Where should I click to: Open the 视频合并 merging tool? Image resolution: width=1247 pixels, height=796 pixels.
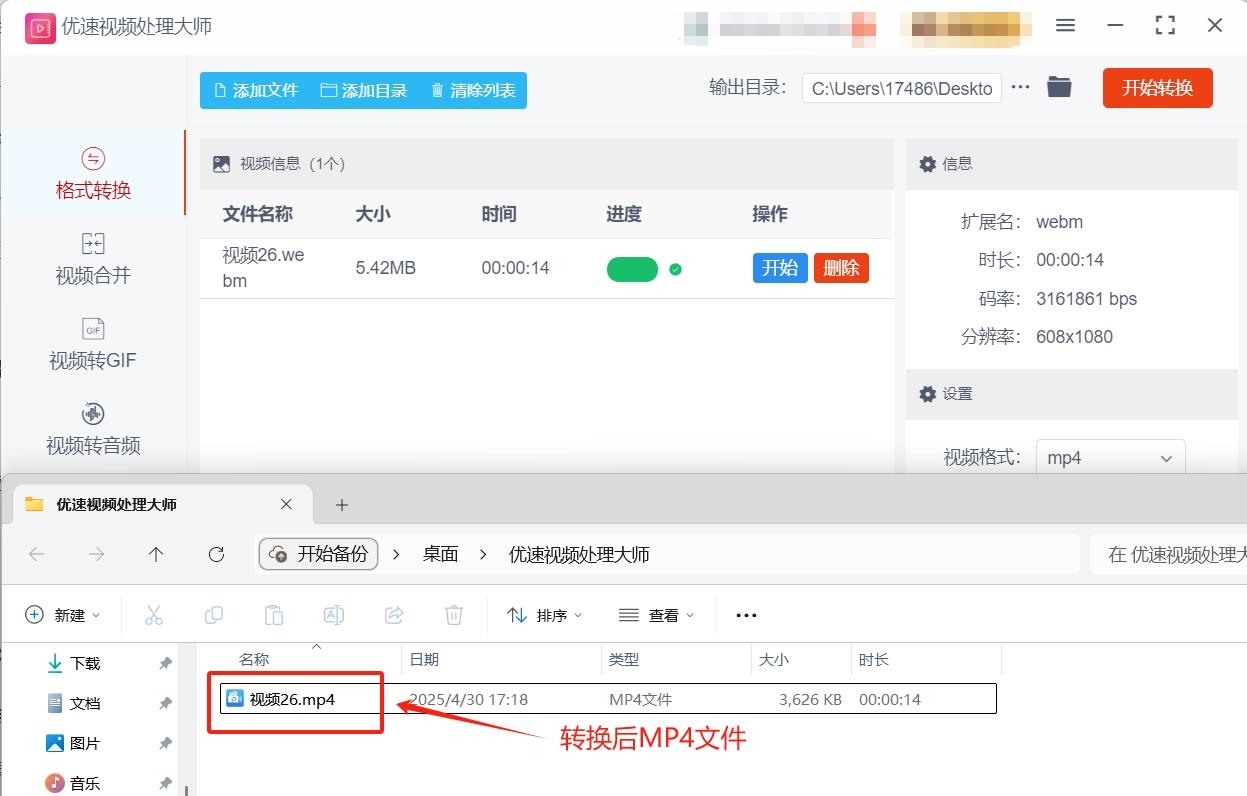(92, 260)
